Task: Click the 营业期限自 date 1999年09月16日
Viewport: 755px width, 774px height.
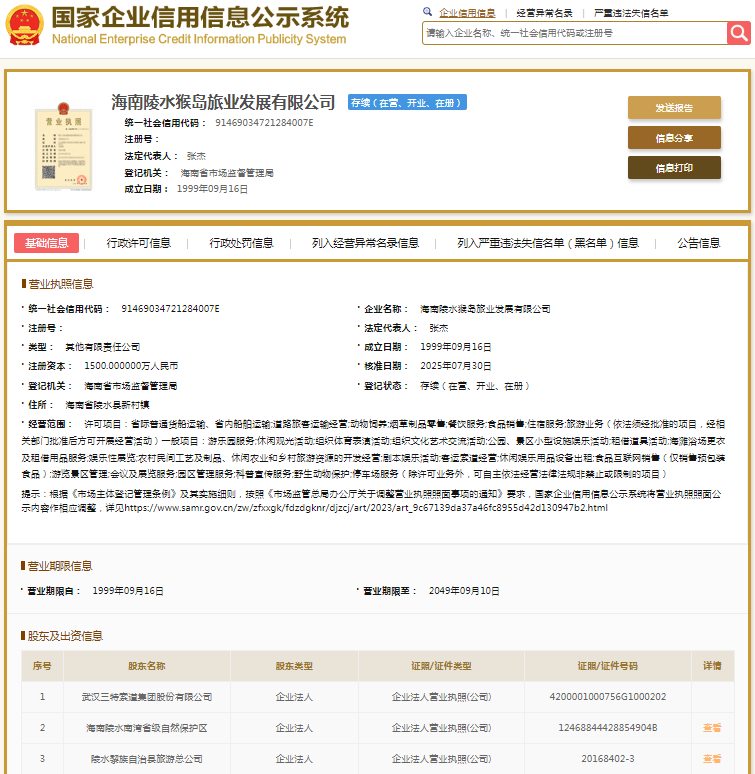Action: 128,591
